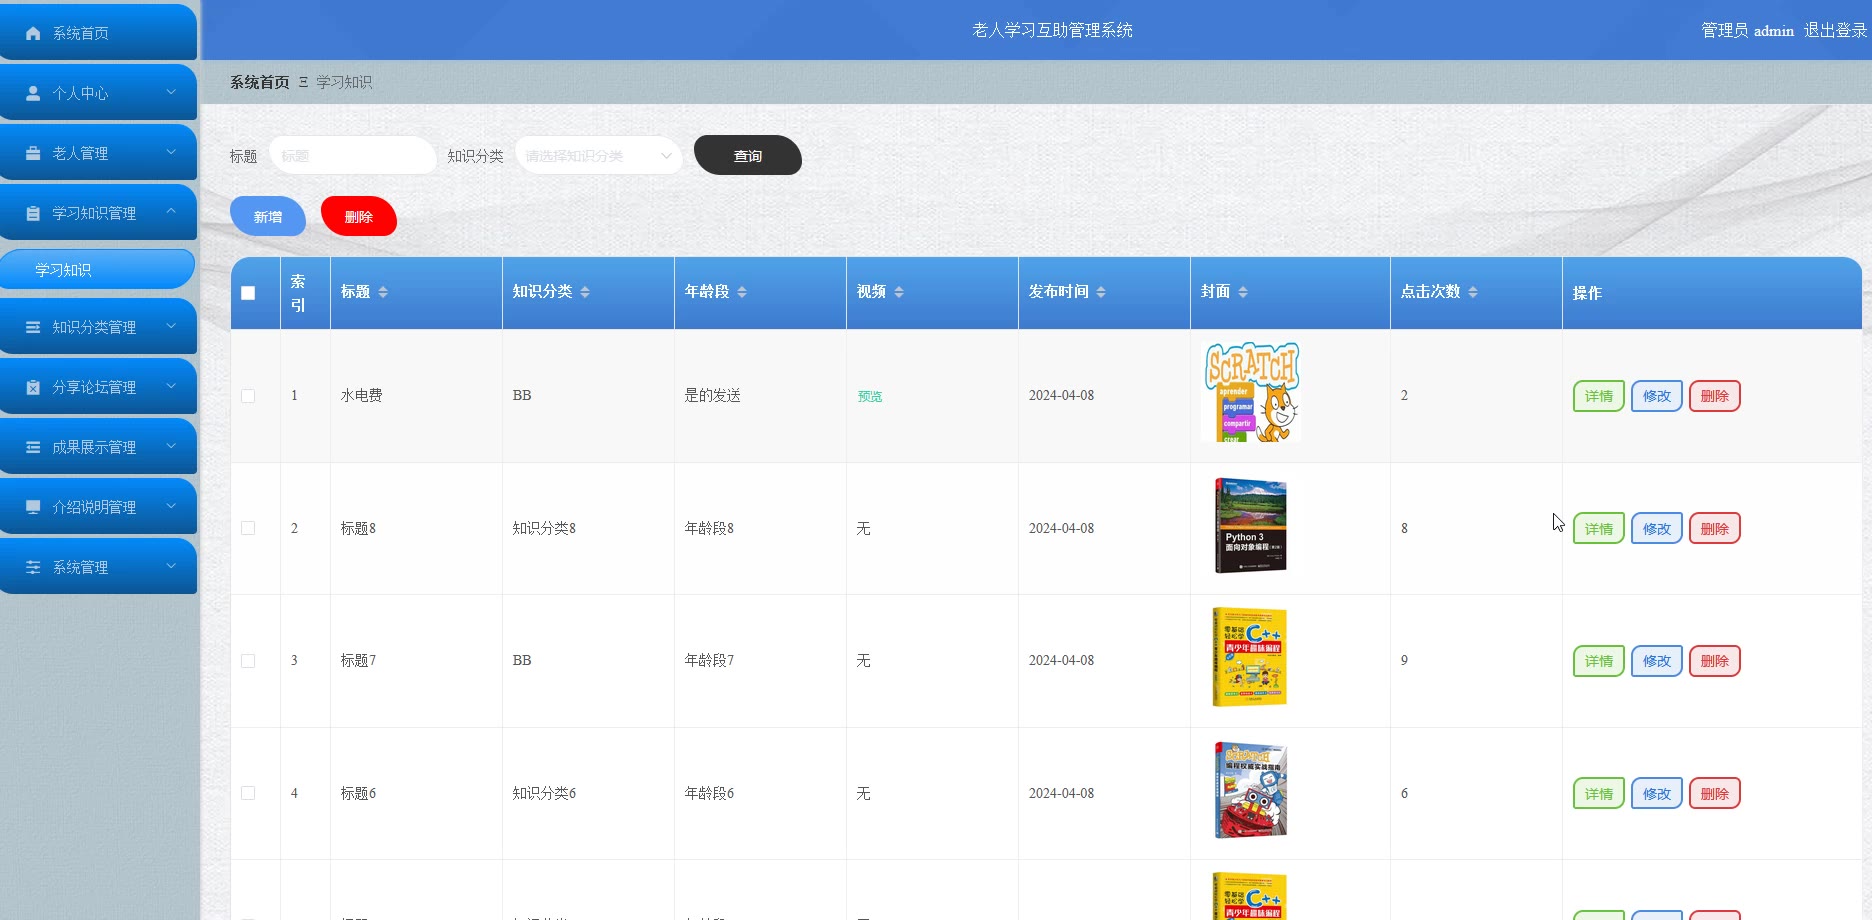Click the sliders icon beside 系统管理
This screenshot has width=1872, height=920.
(x=33, y=567)
